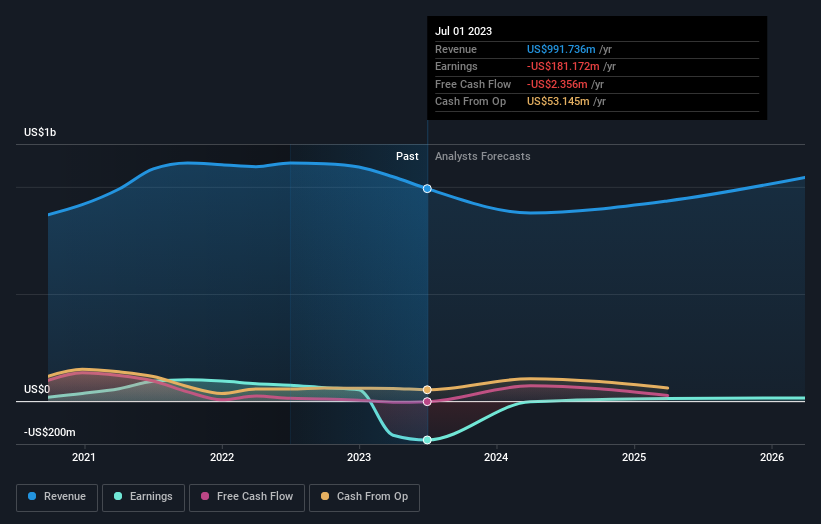Click the Cash From Op row label in tooltip
Viewport: 821px width, 524px height.
pyautogui.click(x=470, y=102)
